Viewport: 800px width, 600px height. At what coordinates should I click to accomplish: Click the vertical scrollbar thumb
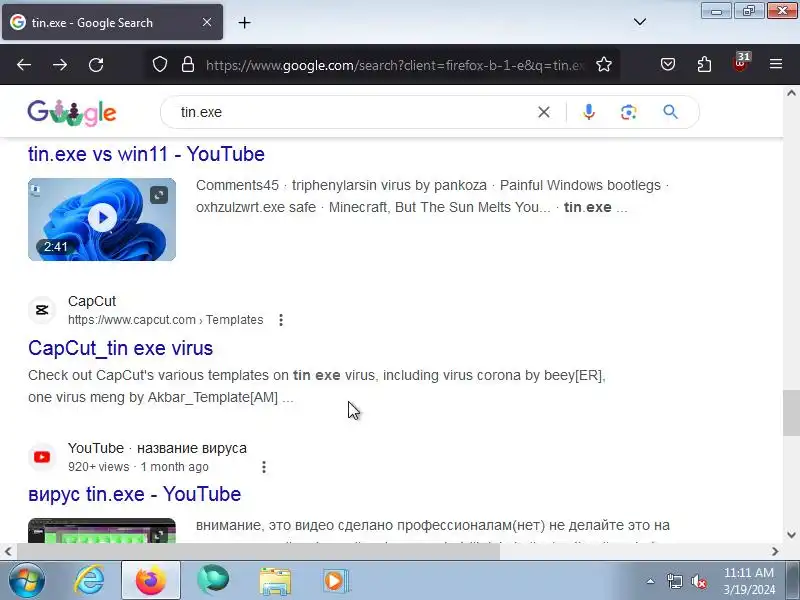(x=791, y=413)
